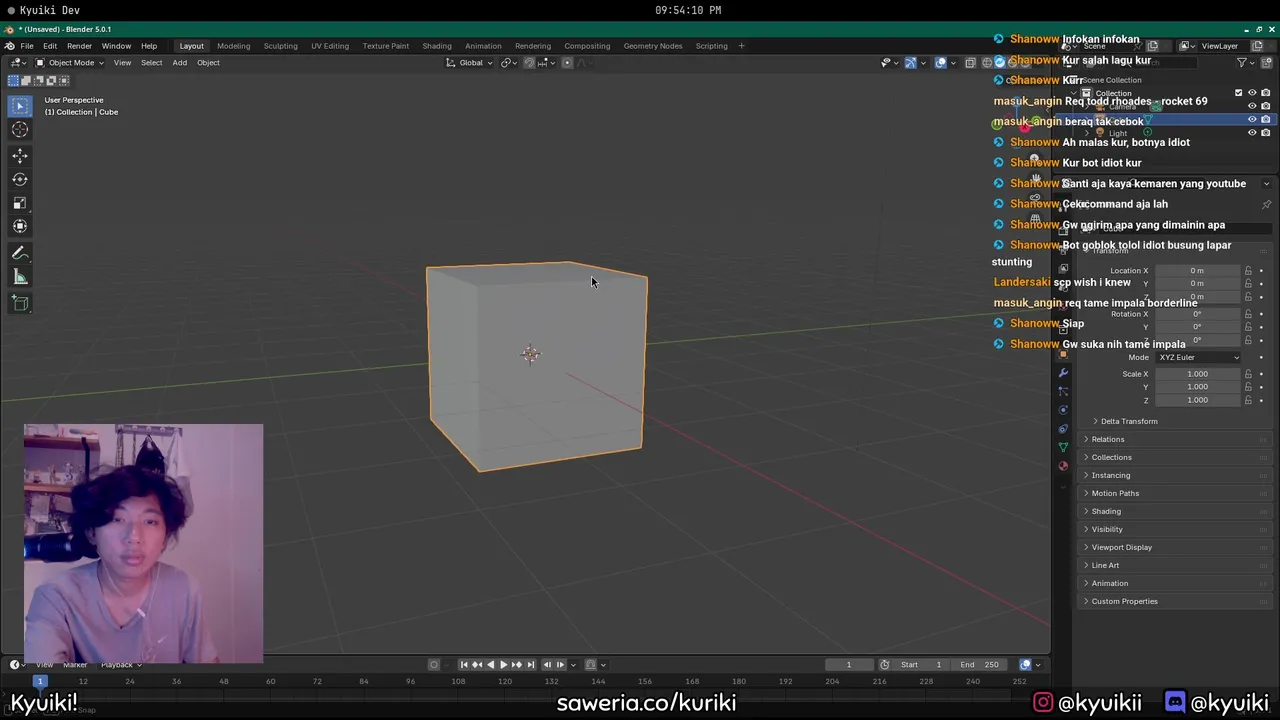Expand the Light item in outliner

coord(1088,133)
